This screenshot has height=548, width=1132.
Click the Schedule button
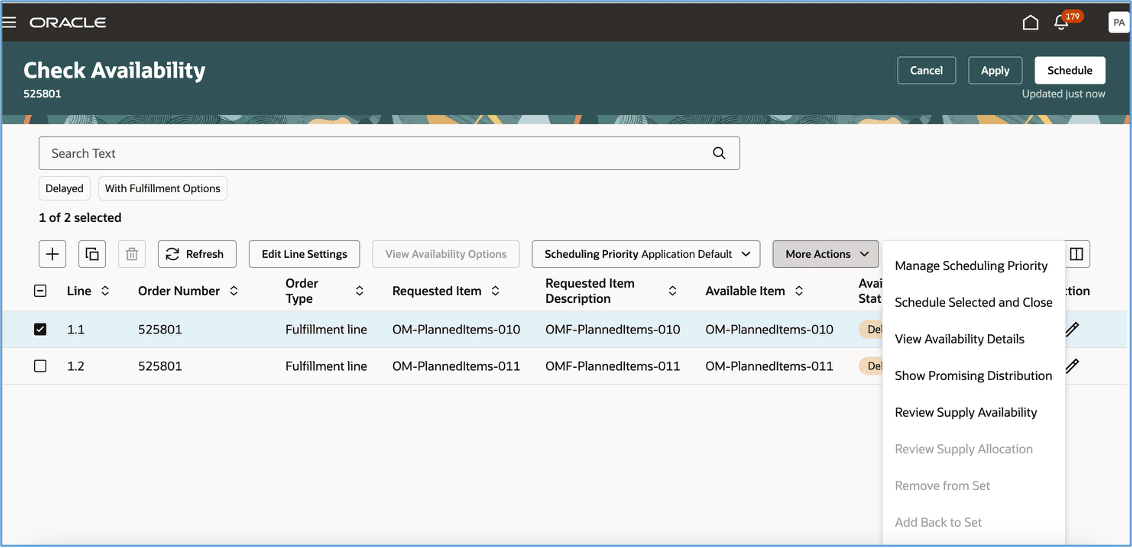pyautogui.click(x=1070, y=71)
